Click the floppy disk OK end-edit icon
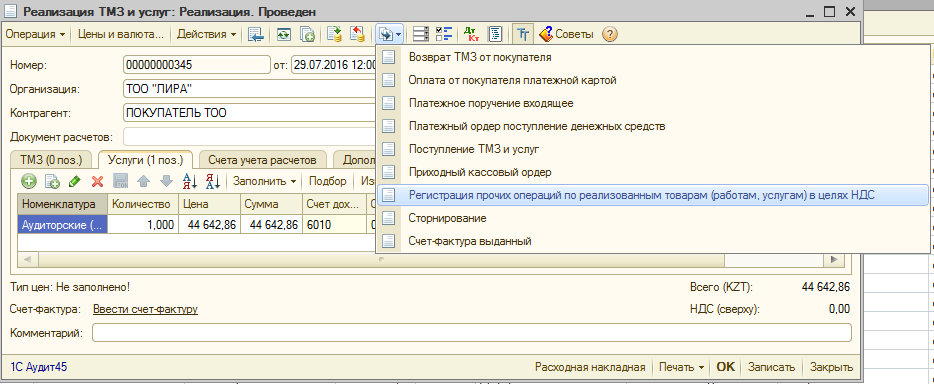The width and height of the screenshot is (934, 384). click(121, 180)
